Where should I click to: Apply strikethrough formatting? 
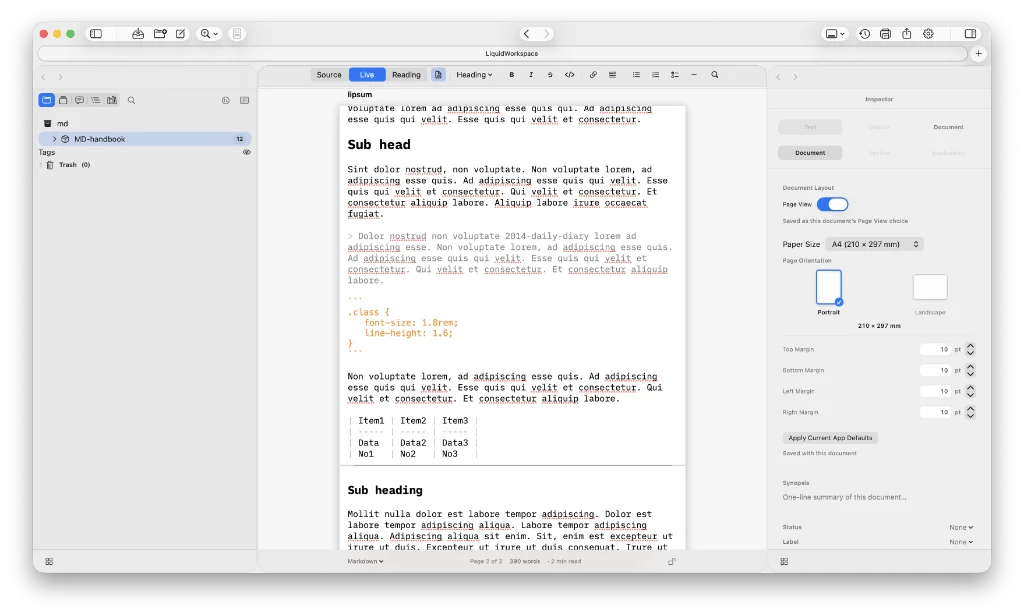[x=550, y=75]
